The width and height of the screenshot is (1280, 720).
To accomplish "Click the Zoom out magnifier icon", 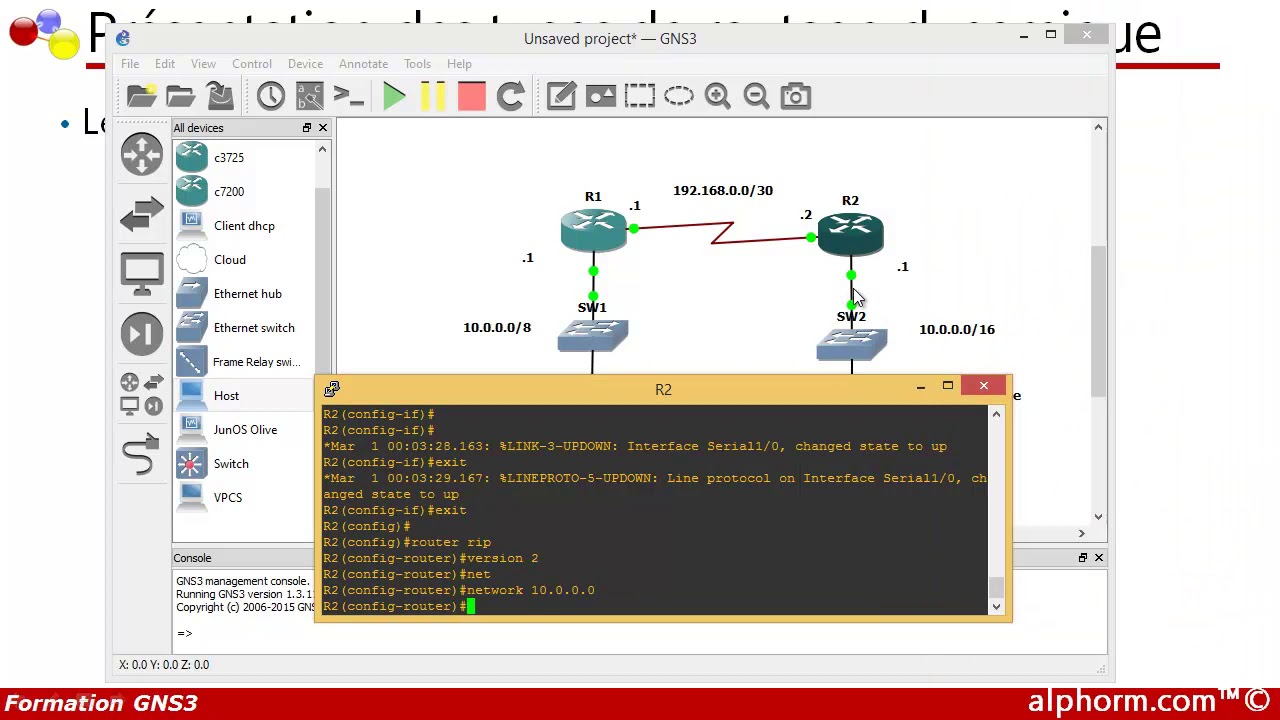I will point(756,96).
